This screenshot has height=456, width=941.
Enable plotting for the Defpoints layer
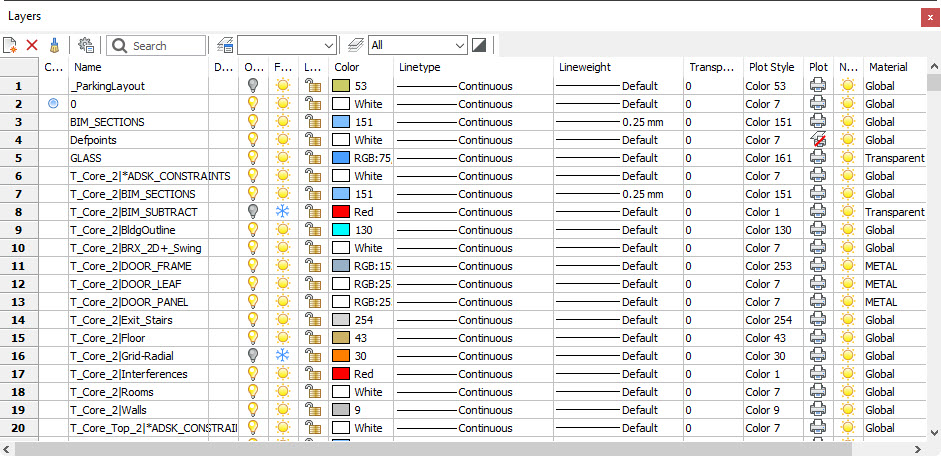point(818,140)
